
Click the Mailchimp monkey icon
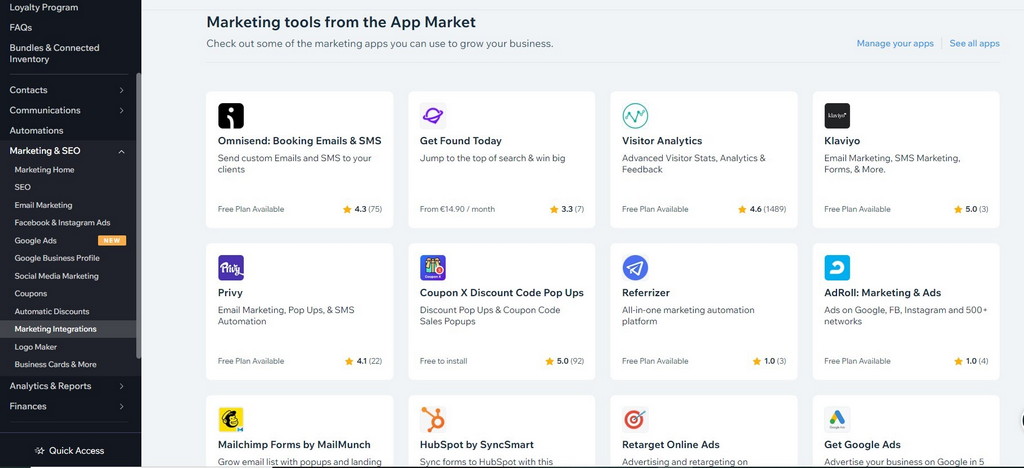point(231,420)
